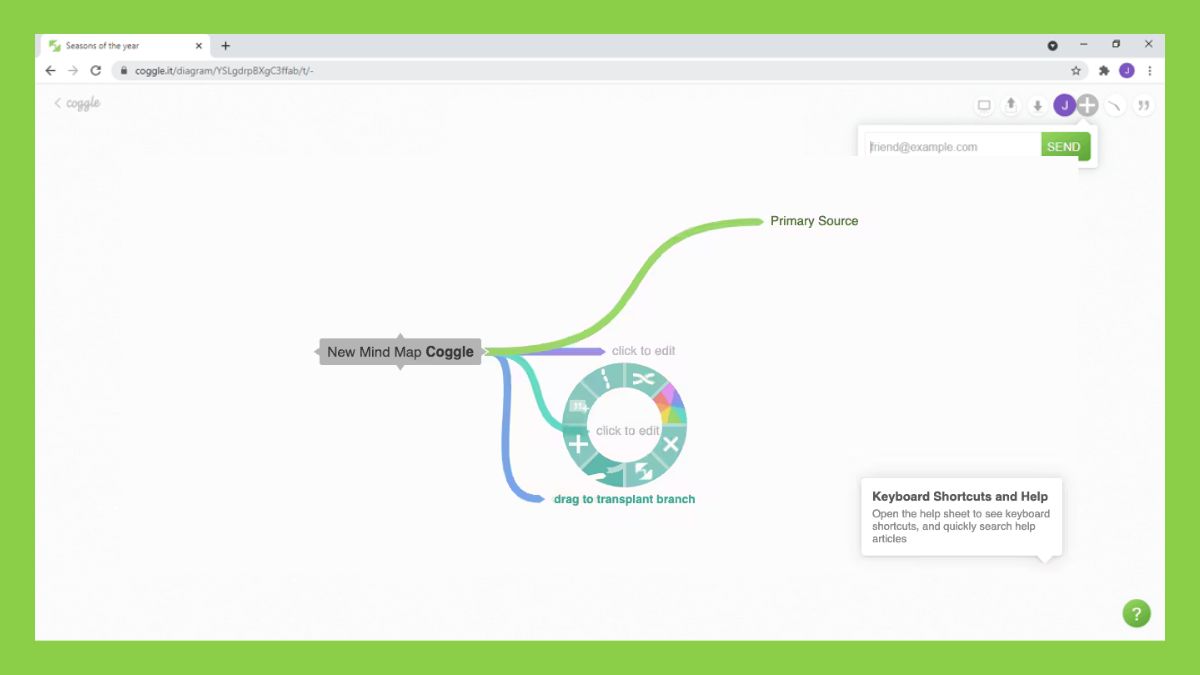
Task: Select the Primary Source branch label
Action: [x=814, y=221]
